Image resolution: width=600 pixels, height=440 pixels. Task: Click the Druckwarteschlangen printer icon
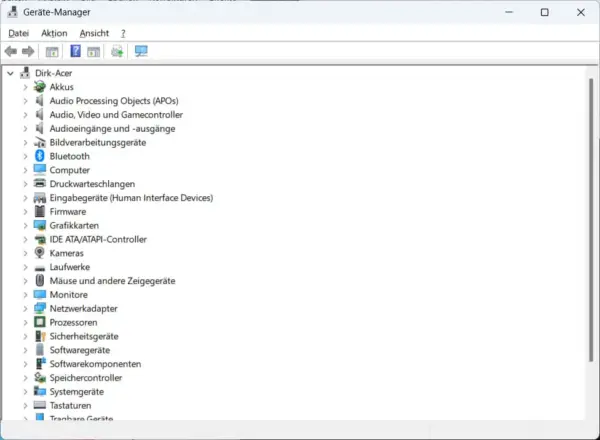point(39,184)
